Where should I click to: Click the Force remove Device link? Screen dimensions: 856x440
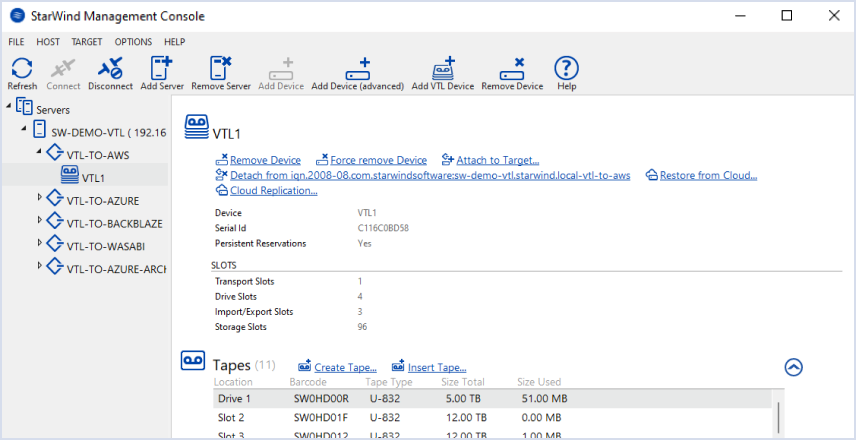pyautogui.click(x=379, y=160)
